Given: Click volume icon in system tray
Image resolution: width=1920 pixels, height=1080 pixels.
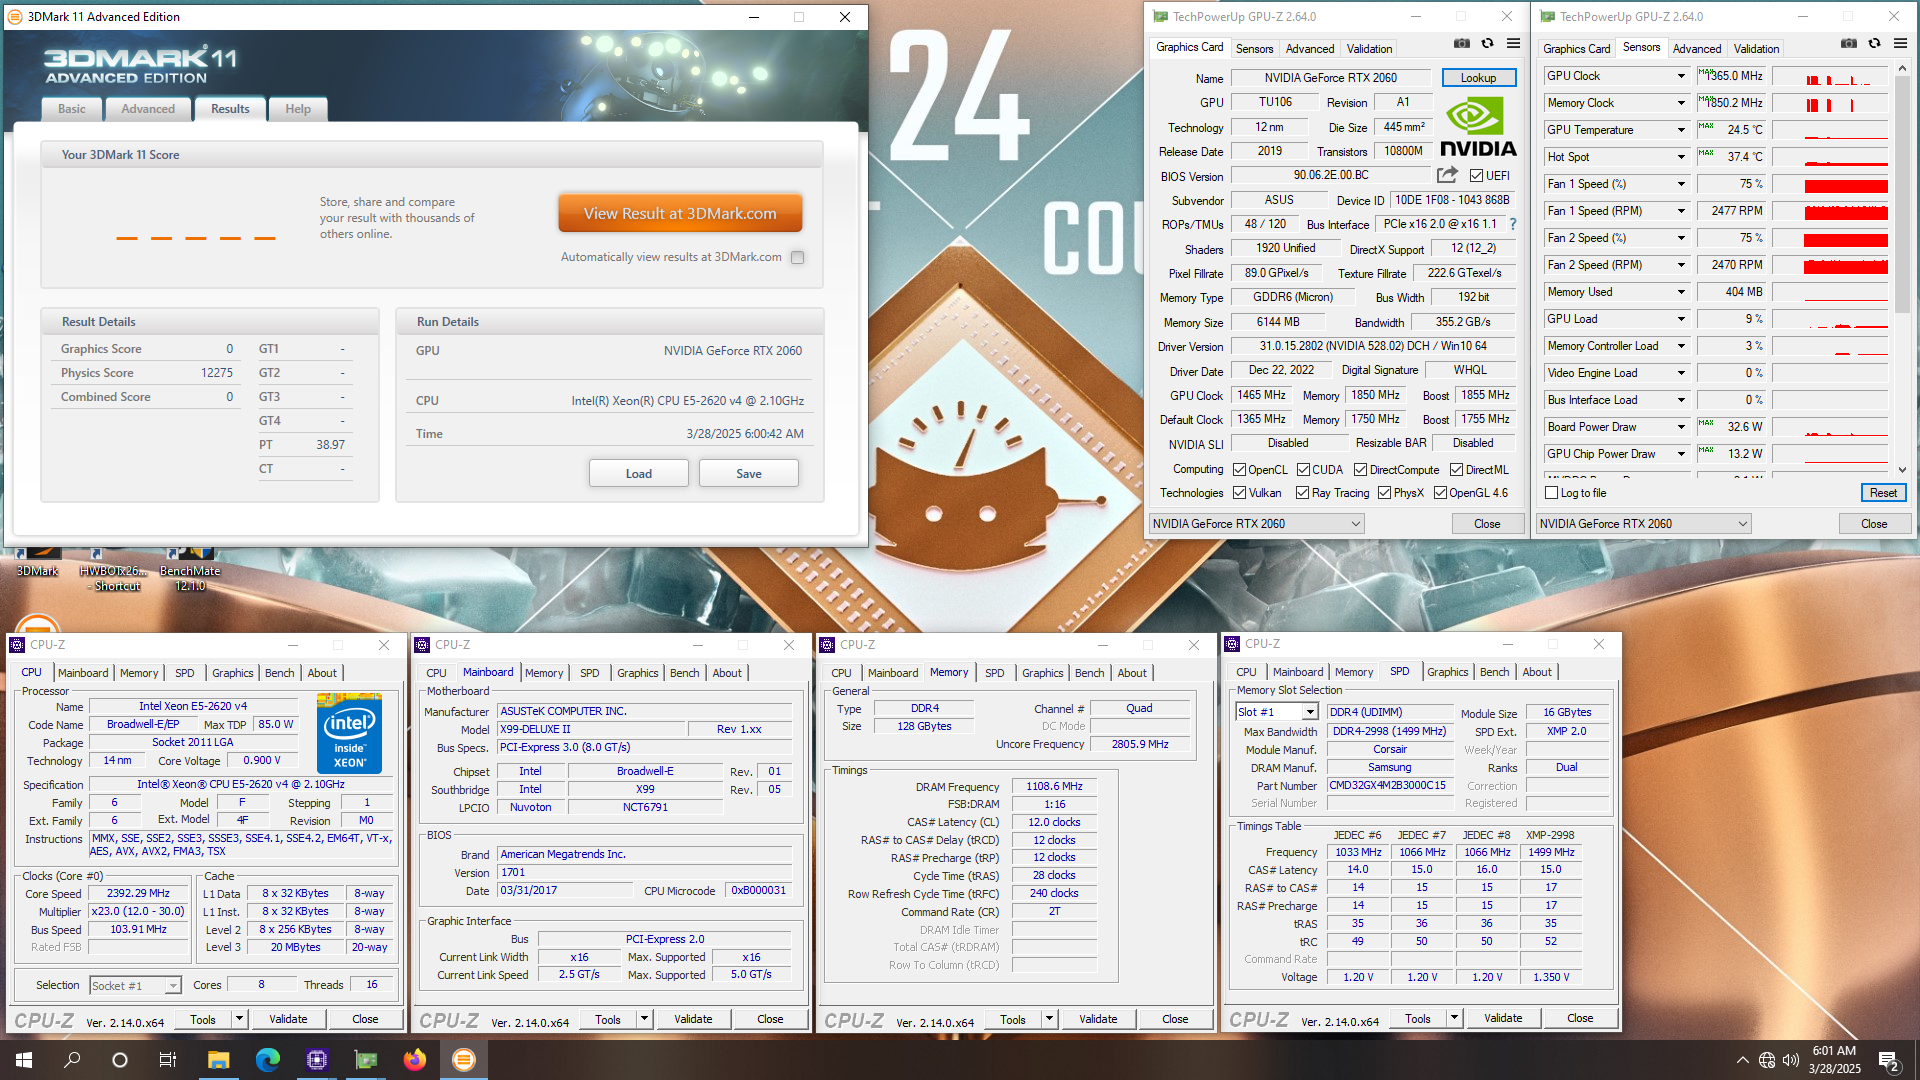Looking at the screenshot, I should tap(1791, 1060).
